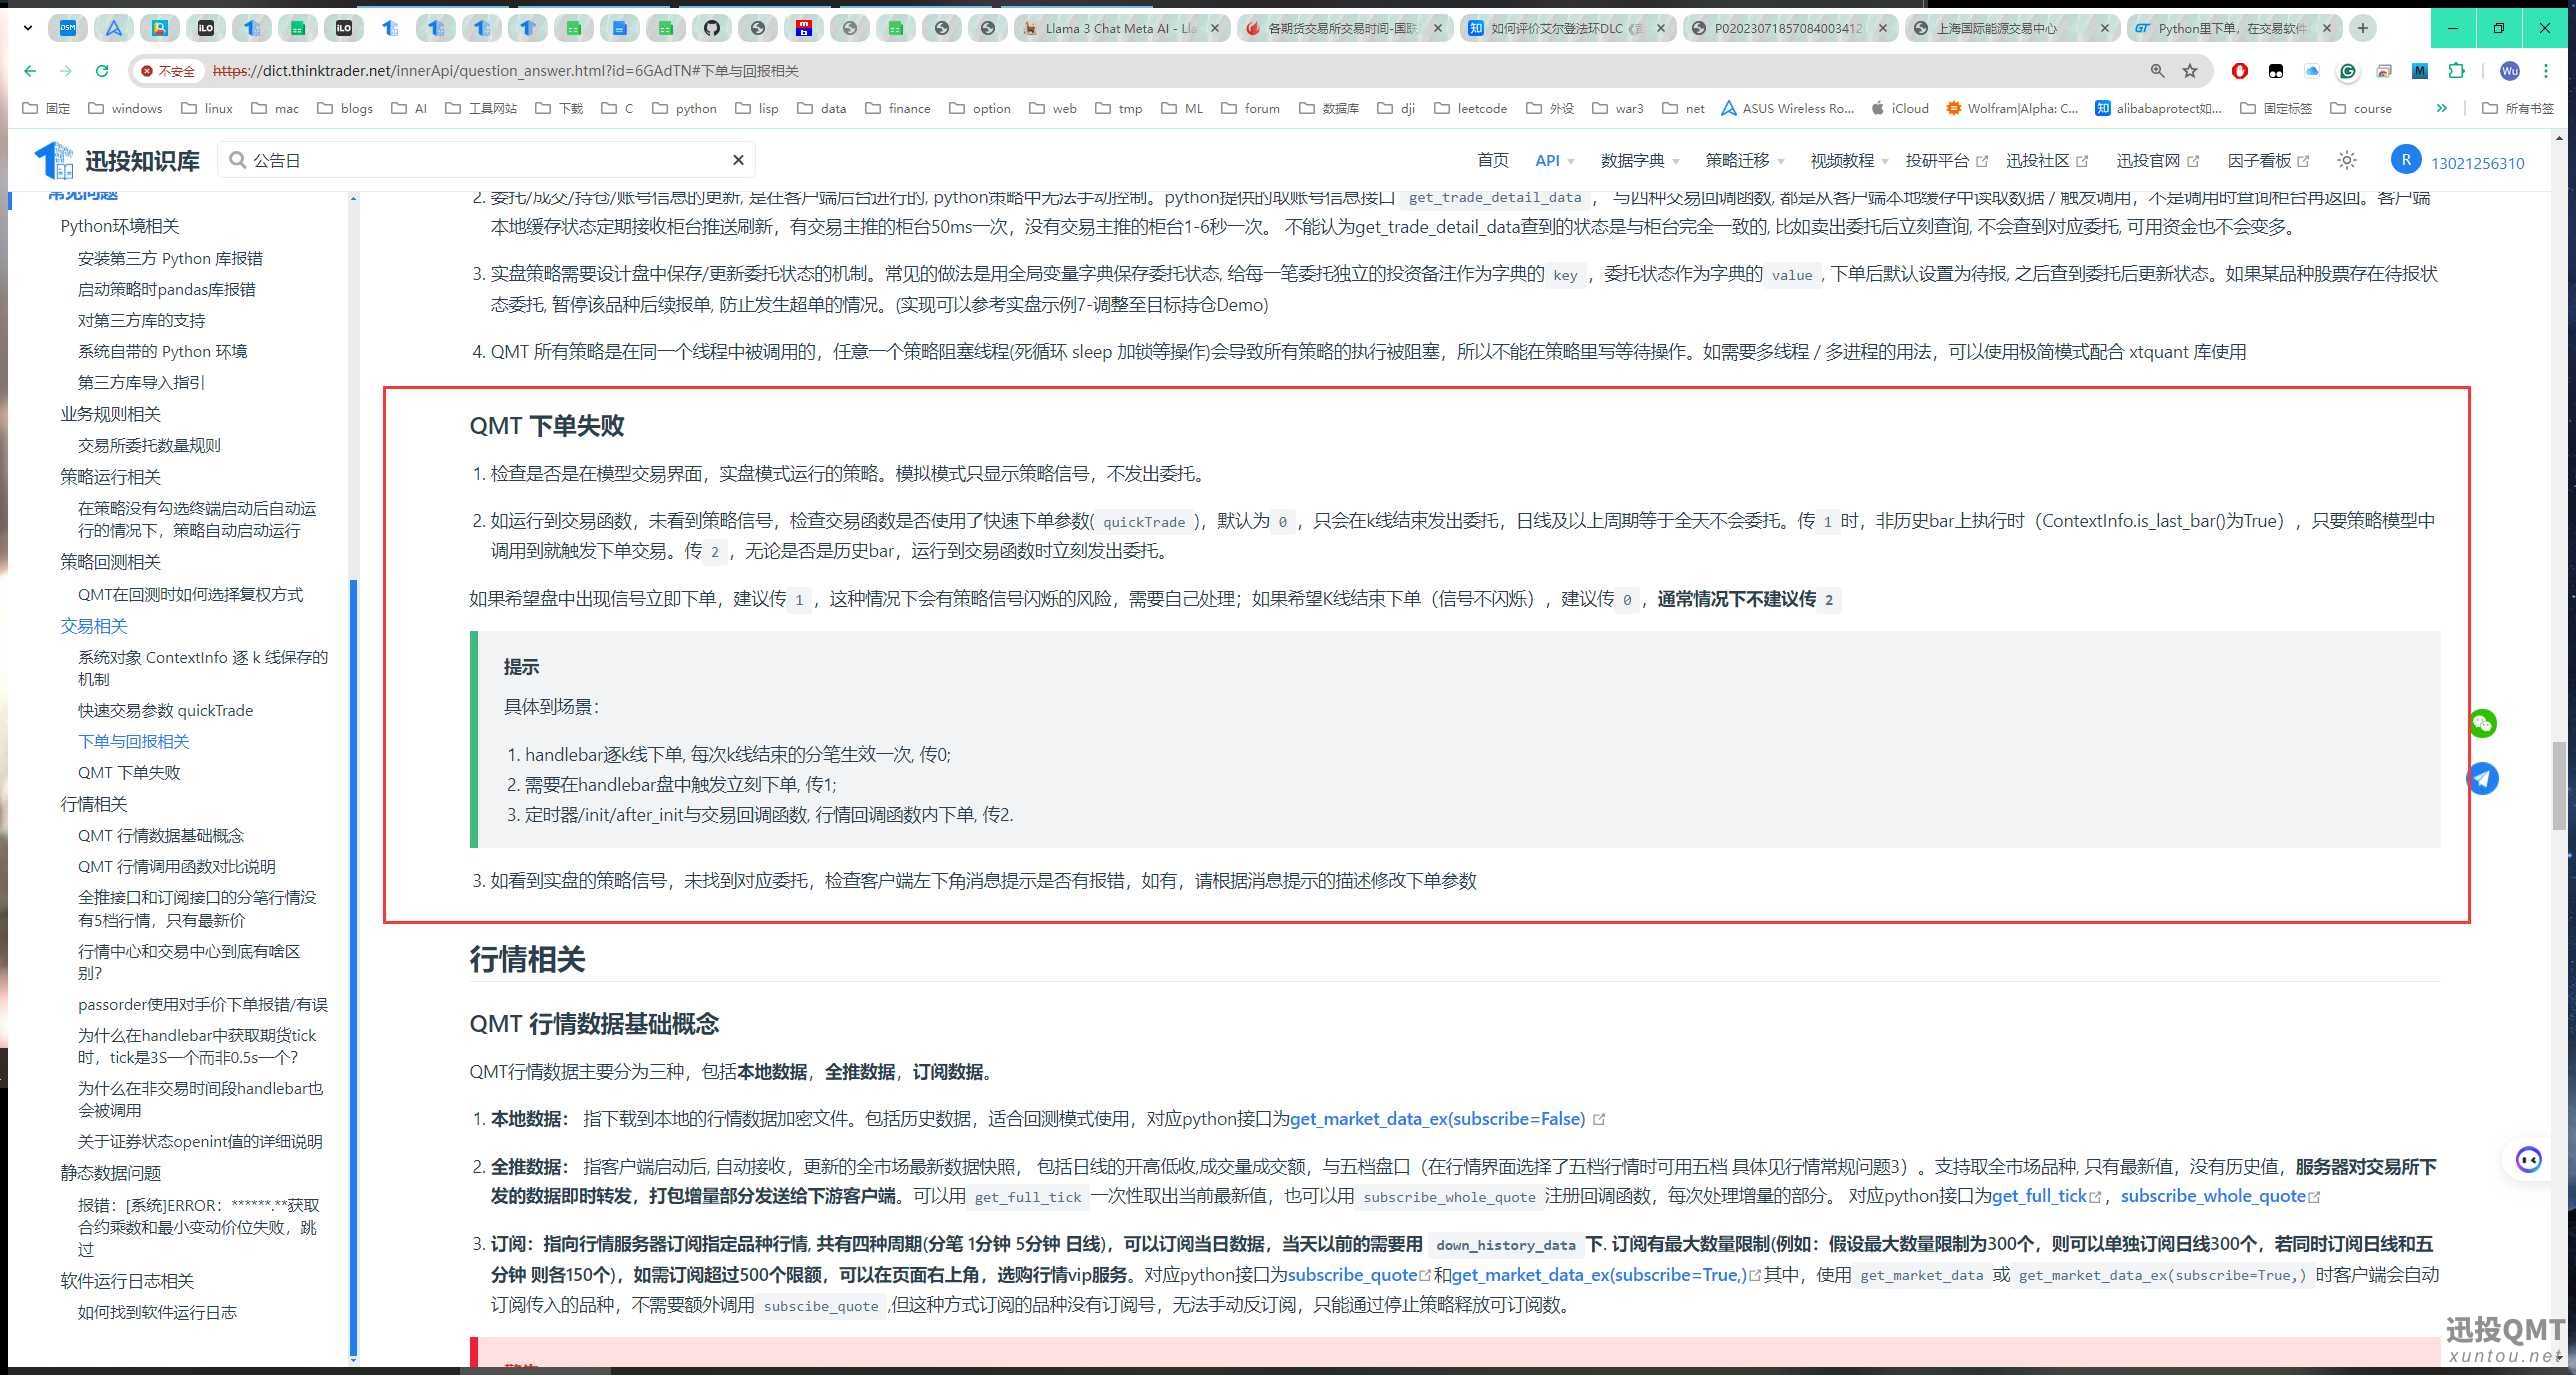Open the Chrome profile avatar Wu
The height and width of the screenshot is (1375, 2576).
point(2510,71)
